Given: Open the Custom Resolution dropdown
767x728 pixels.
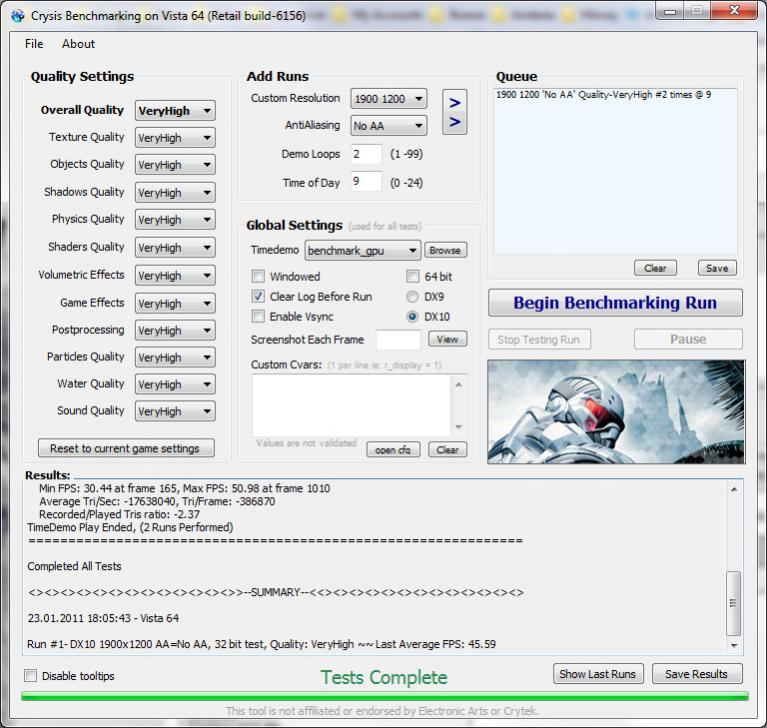Looking at the screenshot, I should [388, 99].
